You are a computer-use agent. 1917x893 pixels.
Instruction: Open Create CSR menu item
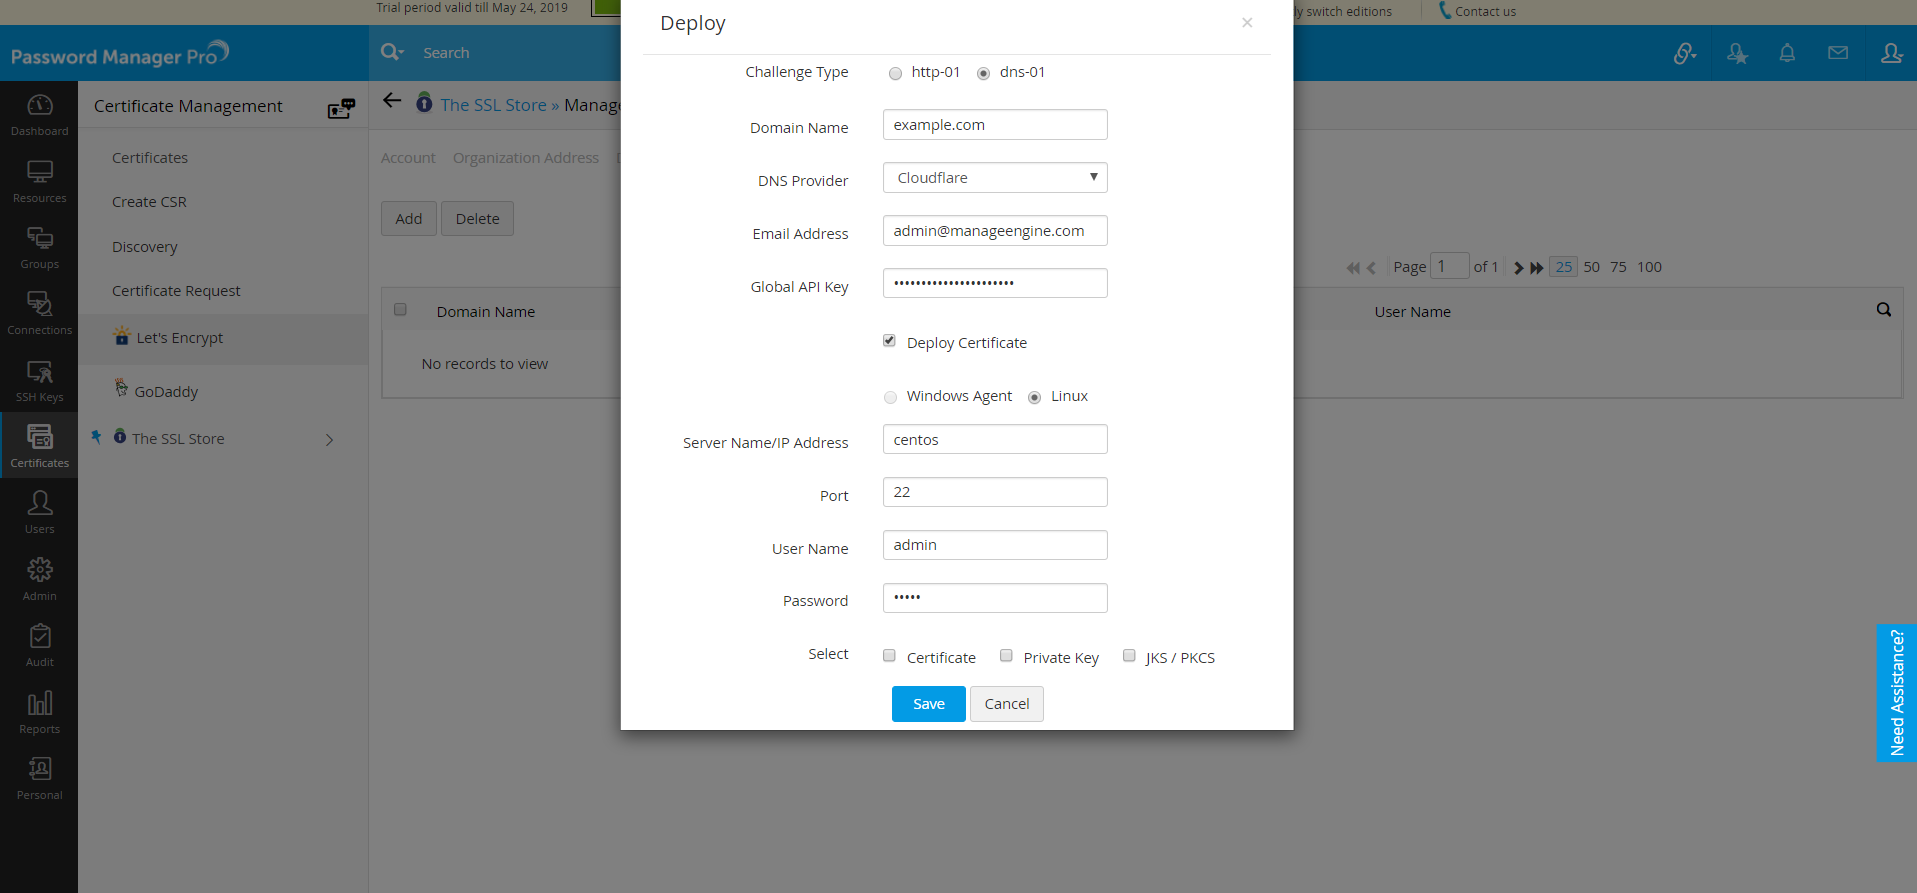[x=149, y=202]
